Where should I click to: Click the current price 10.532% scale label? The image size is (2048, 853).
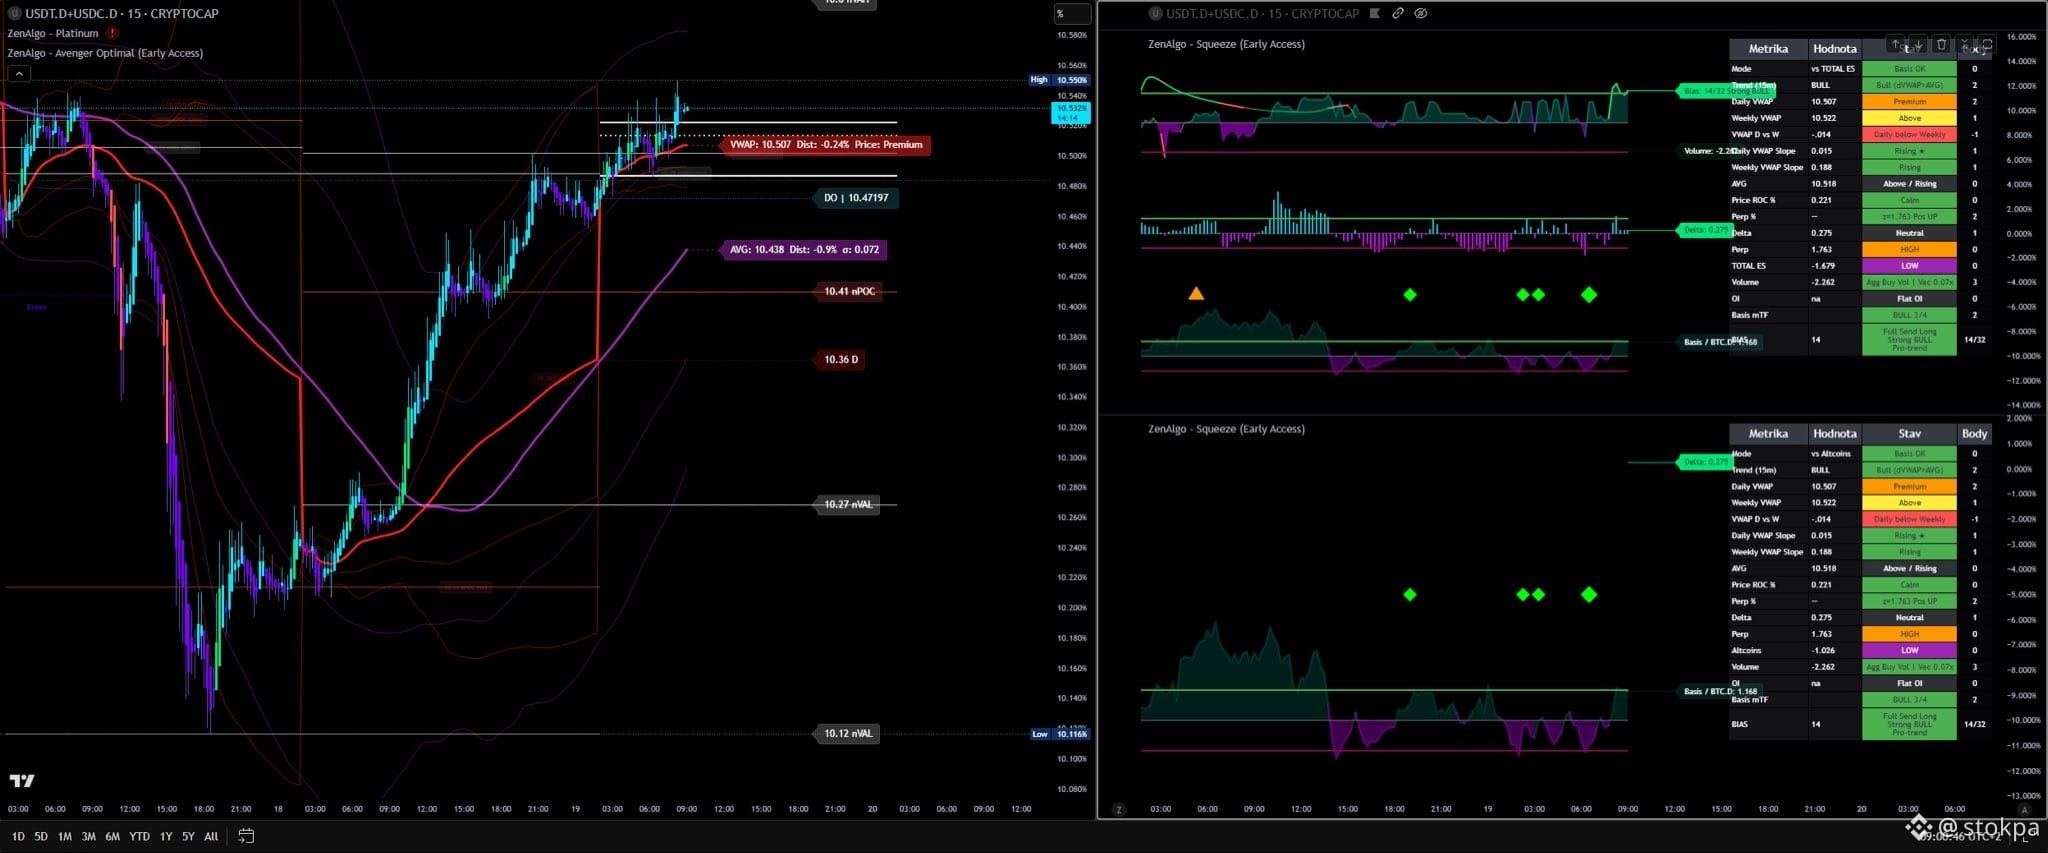(1072, 112)
